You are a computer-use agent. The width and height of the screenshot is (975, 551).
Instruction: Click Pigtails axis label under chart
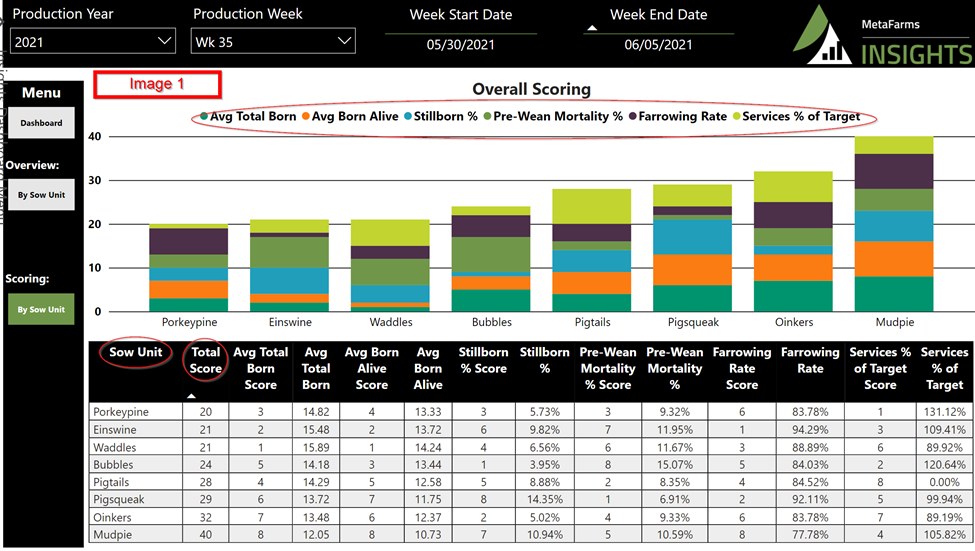tap(592, 322)
